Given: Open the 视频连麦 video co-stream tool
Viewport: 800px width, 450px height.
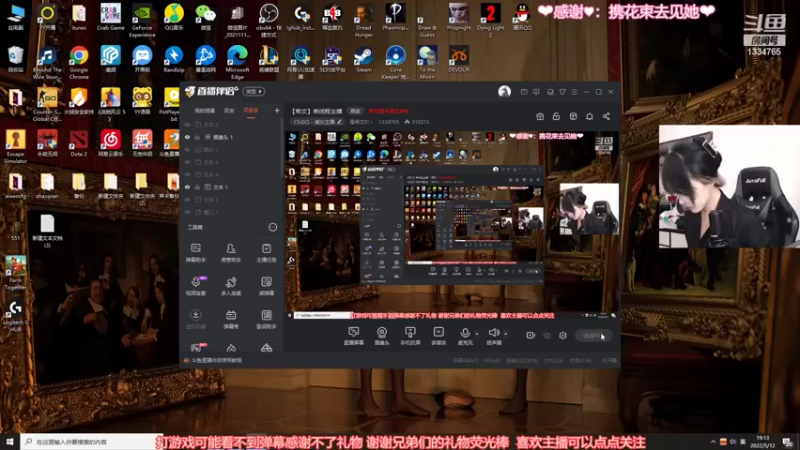Looking at the screenshot, I should pos(195,286).
